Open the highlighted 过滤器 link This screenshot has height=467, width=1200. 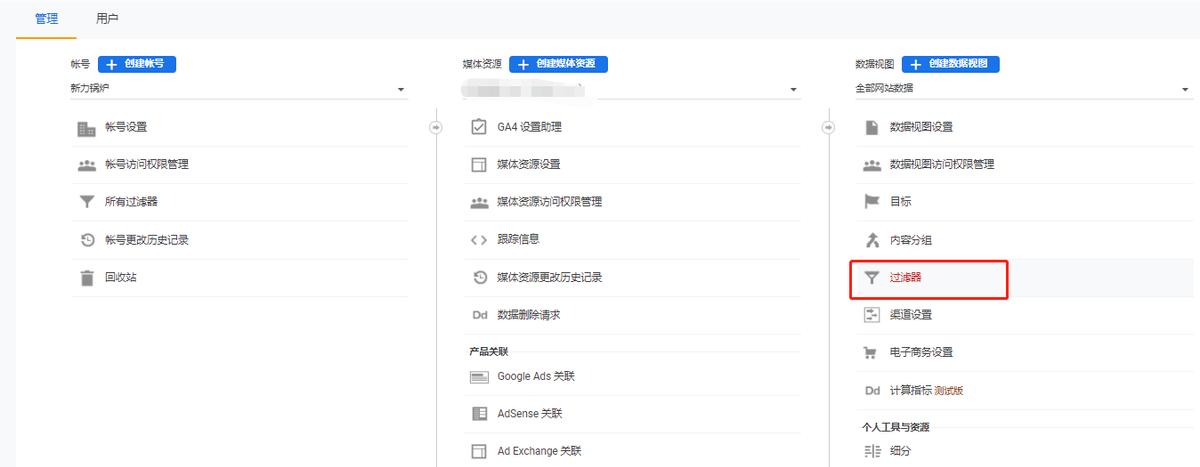[x=905, y=277]
